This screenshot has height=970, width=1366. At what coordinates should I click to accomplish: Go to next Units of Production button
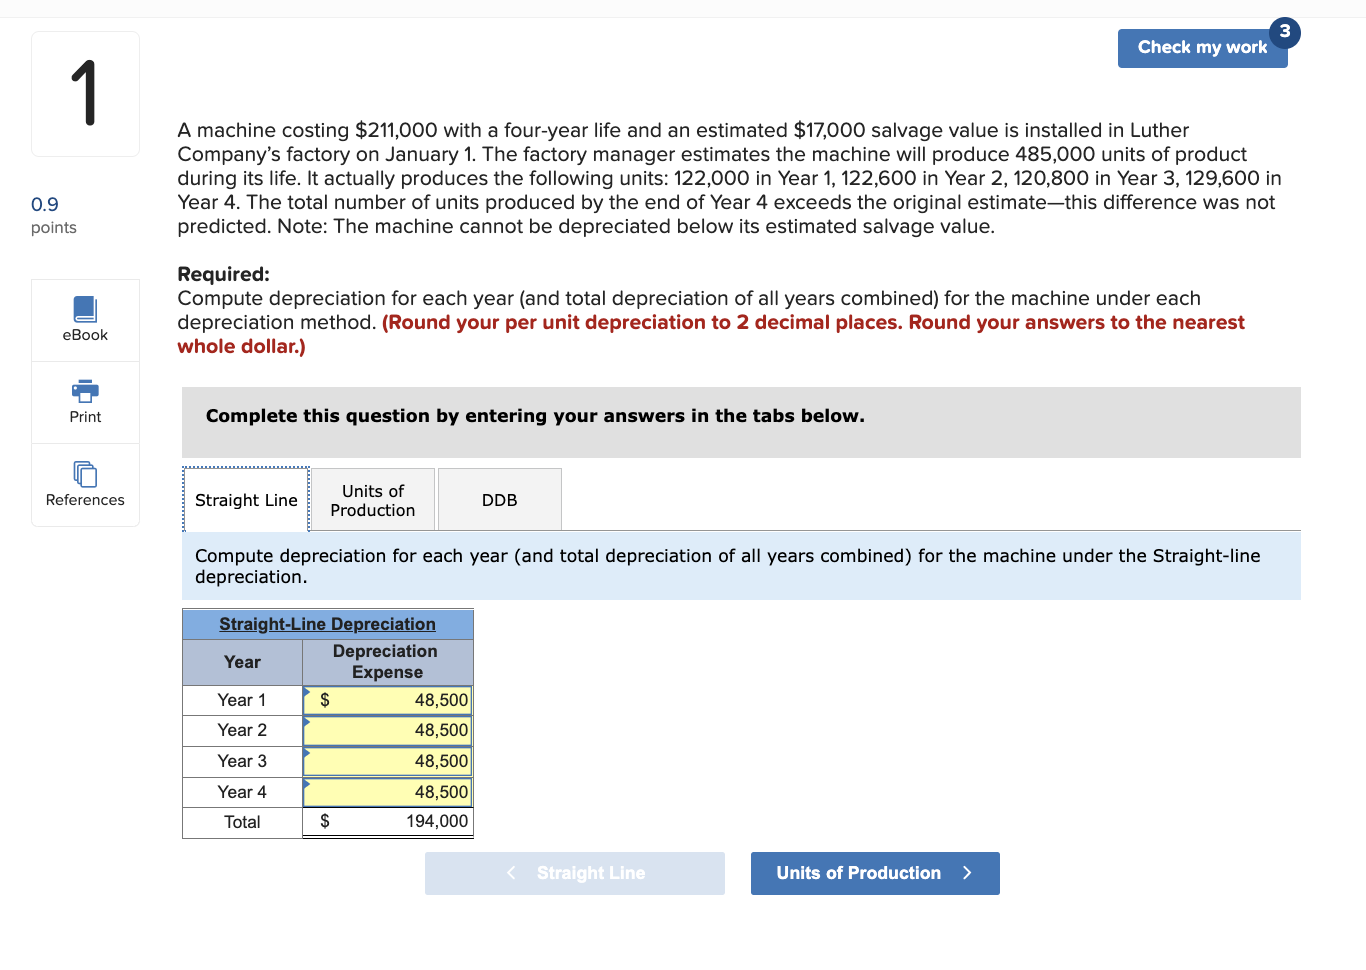(x=875, y=873)
